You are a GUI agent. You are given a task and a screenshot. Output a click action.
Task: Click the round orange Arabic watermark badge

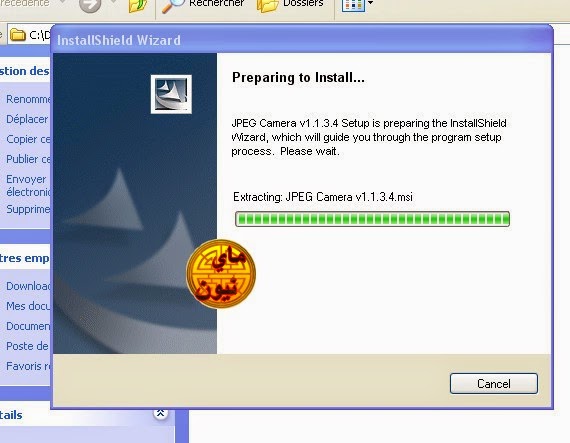pos(221,274)
